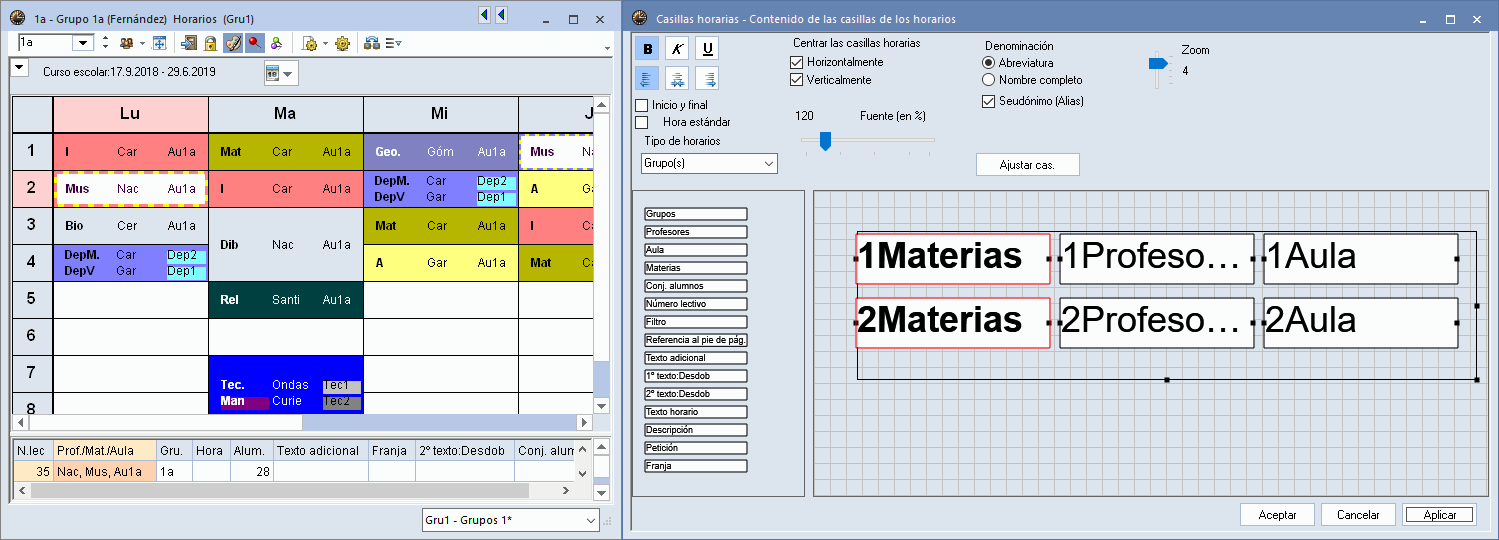
Task: Click the spinner arrows beside the 1a selector
Action: pos(105,43)
